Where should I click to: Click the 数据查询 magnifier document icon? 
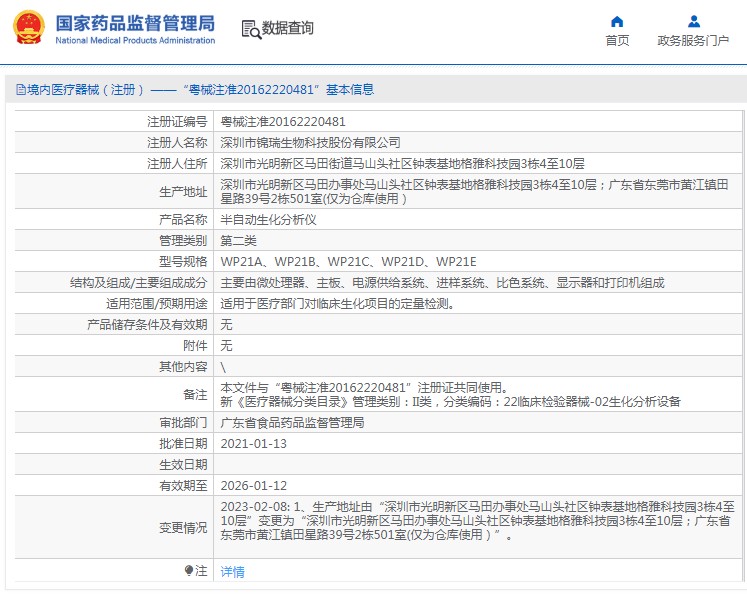[250, 29]
